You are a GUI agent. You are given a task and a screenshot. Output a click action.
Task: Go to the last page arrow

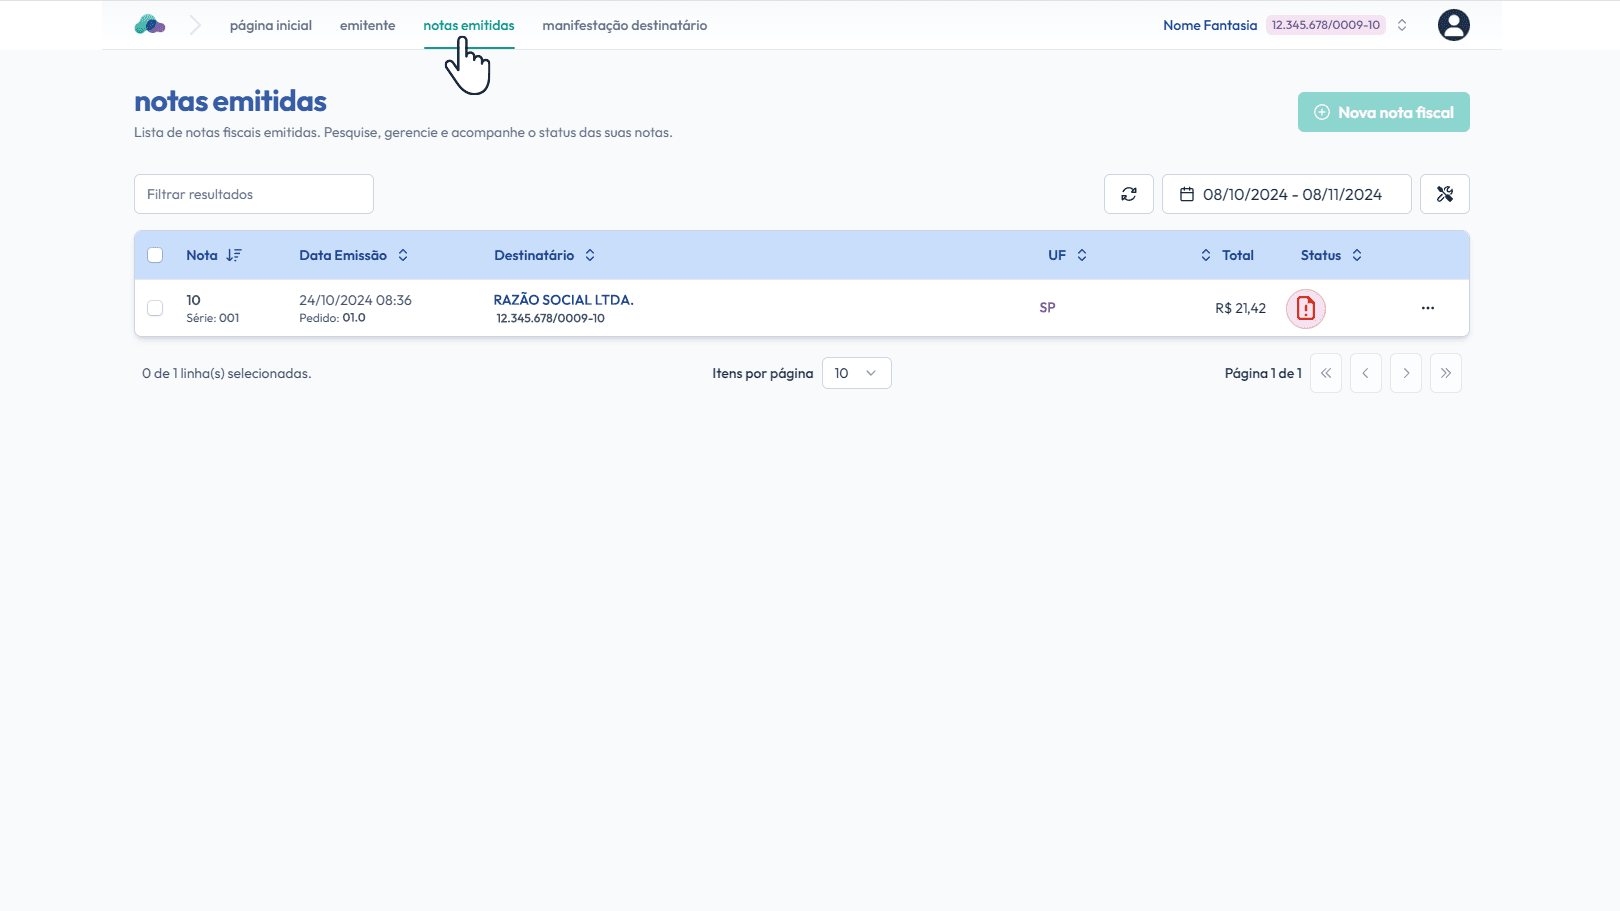pyautogui.click(x=1445, y=373)
